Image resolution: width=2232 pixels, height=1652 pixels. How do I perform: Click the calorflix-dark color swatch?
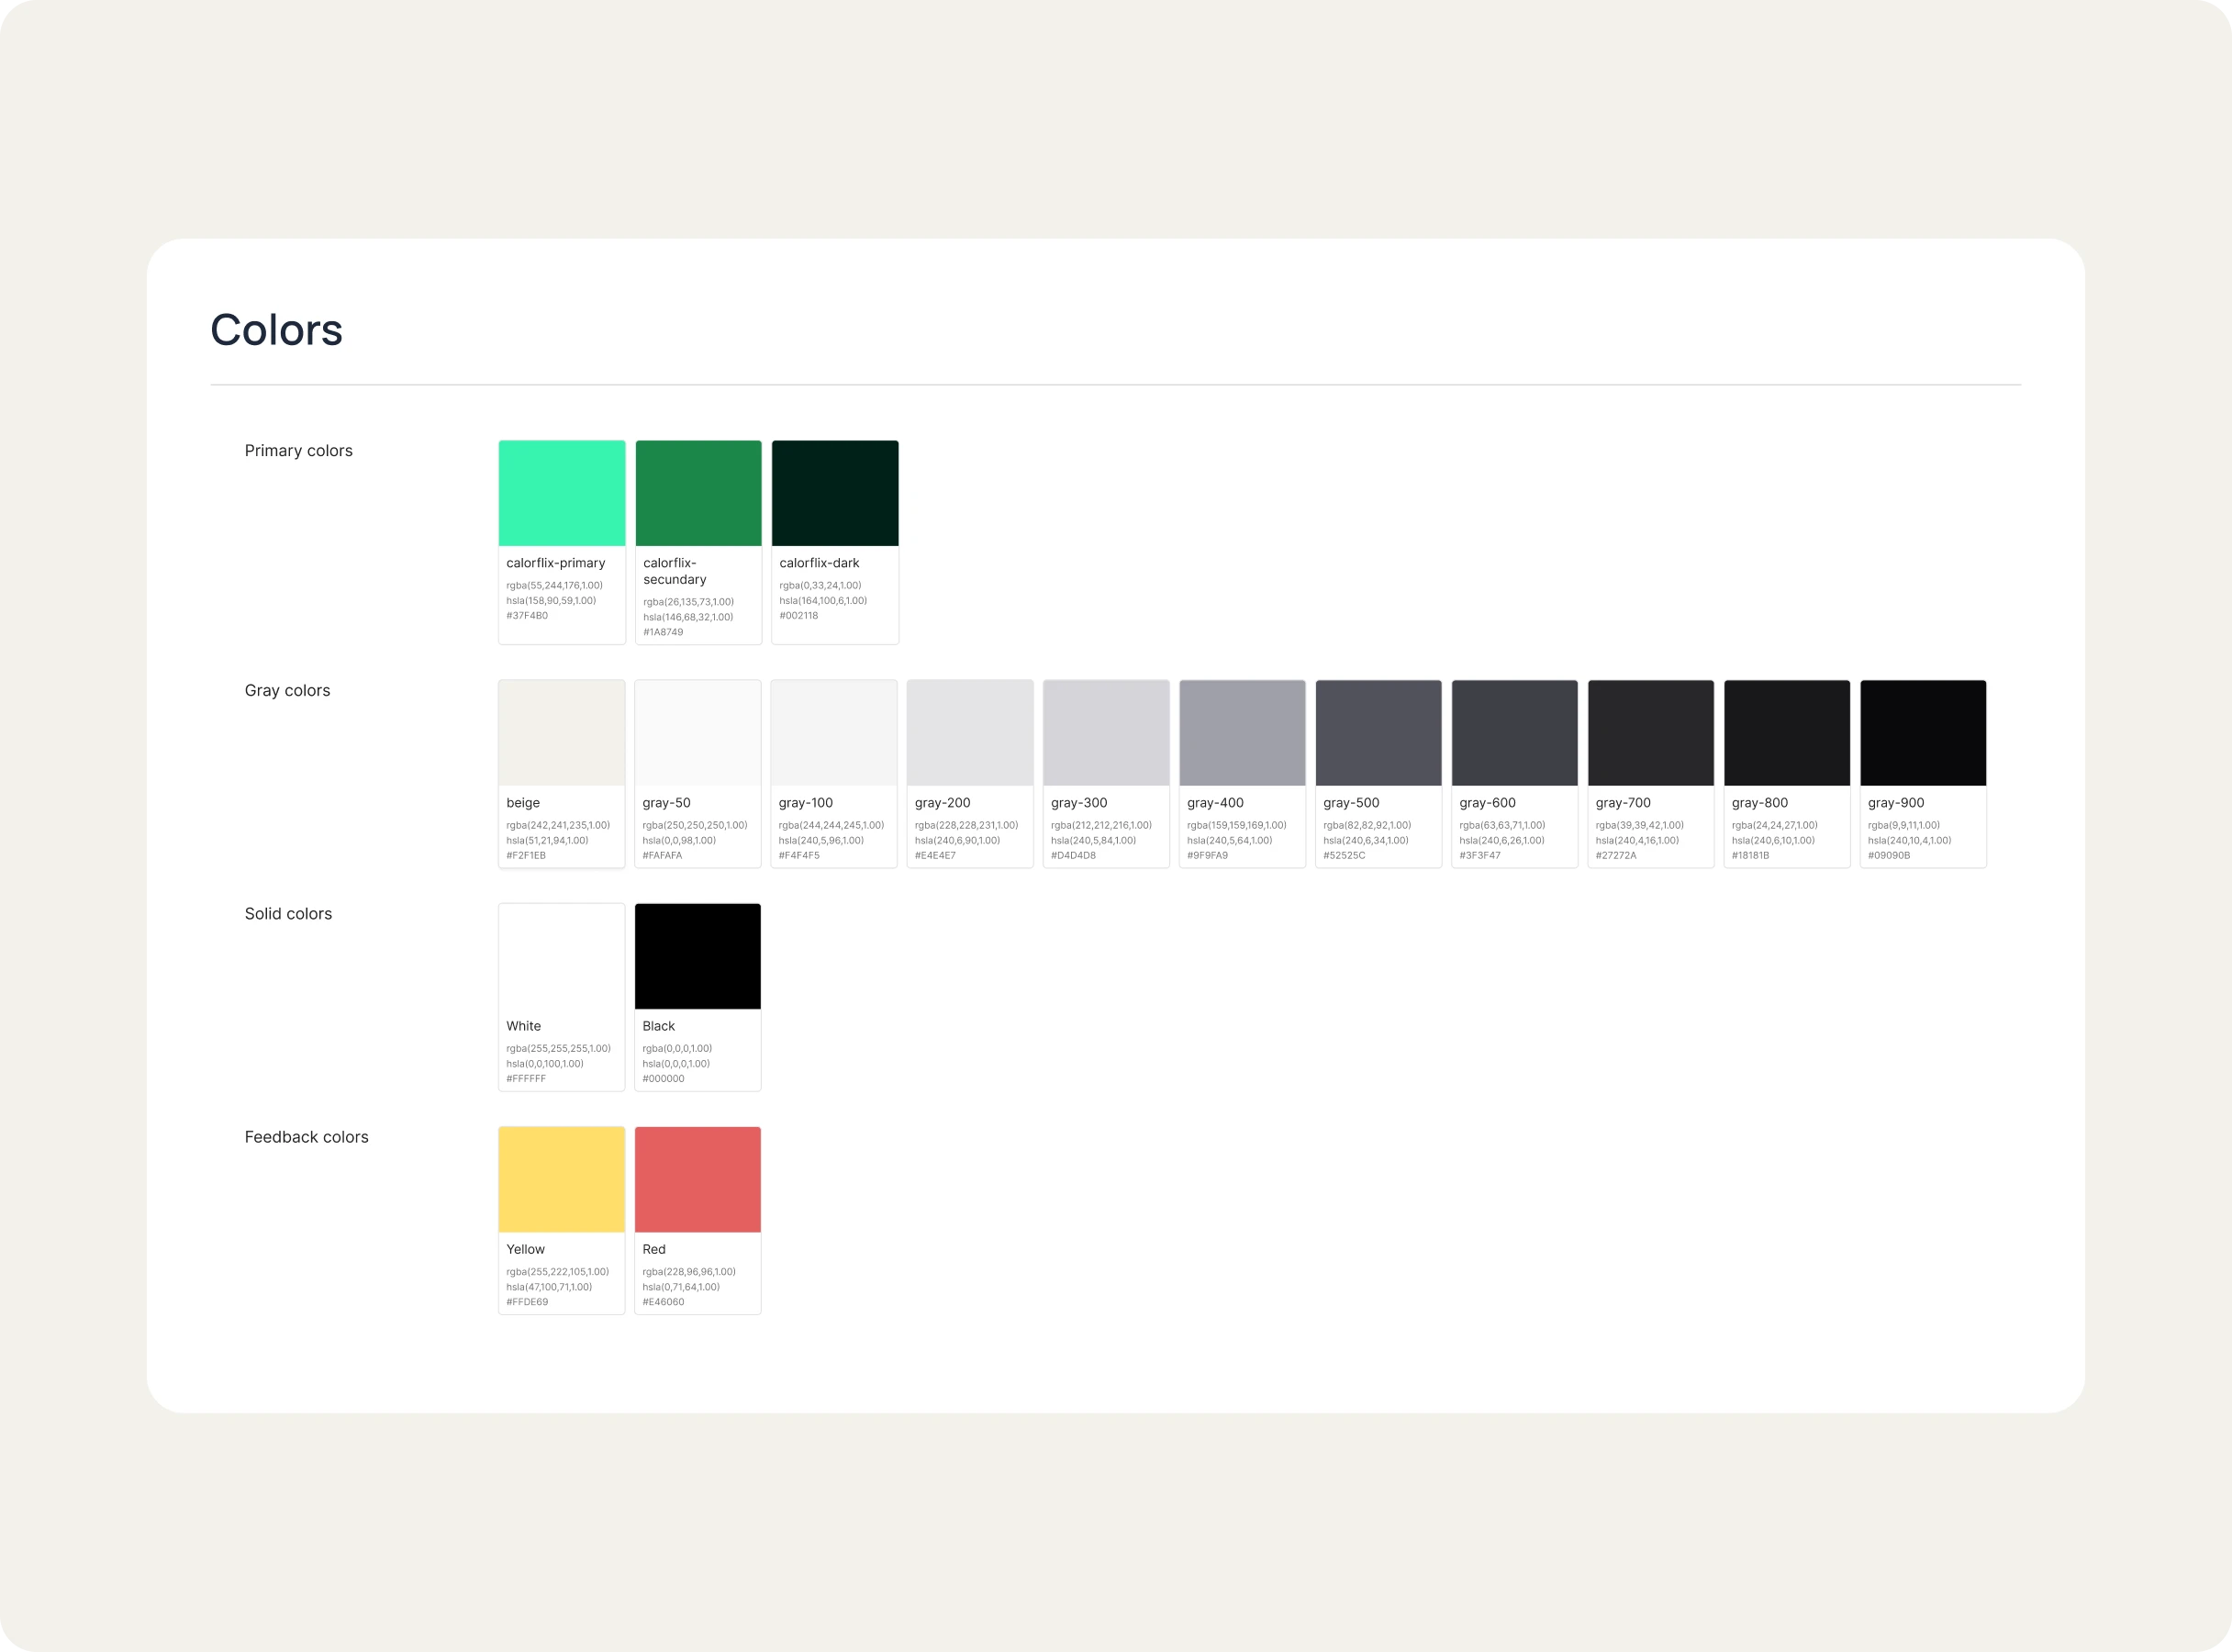coord(835,493)
